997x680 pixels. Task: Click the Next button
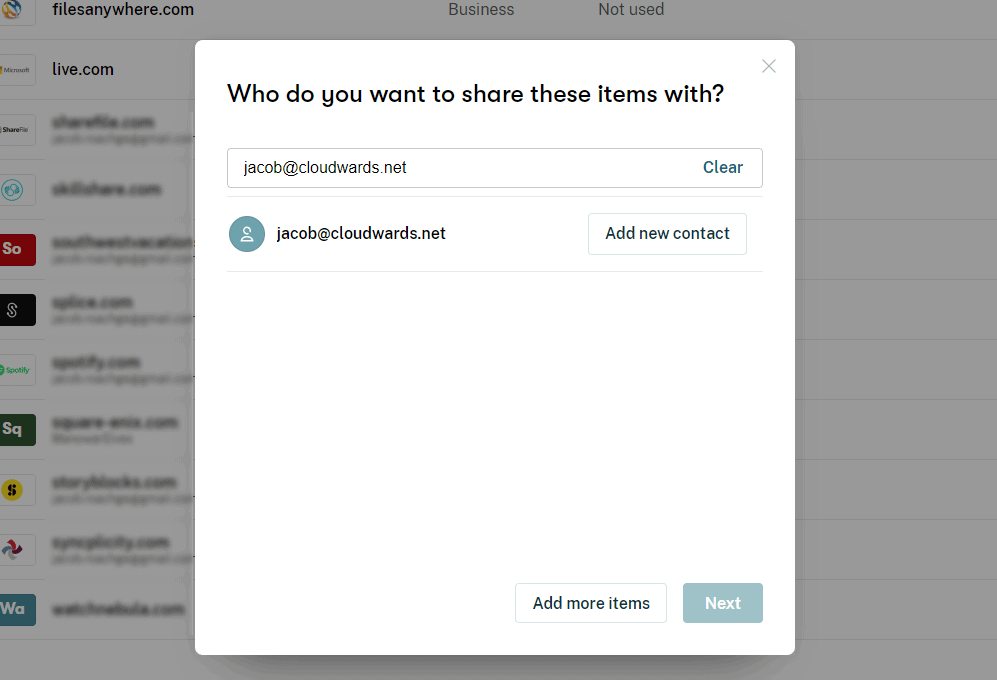tap(722, 603)
